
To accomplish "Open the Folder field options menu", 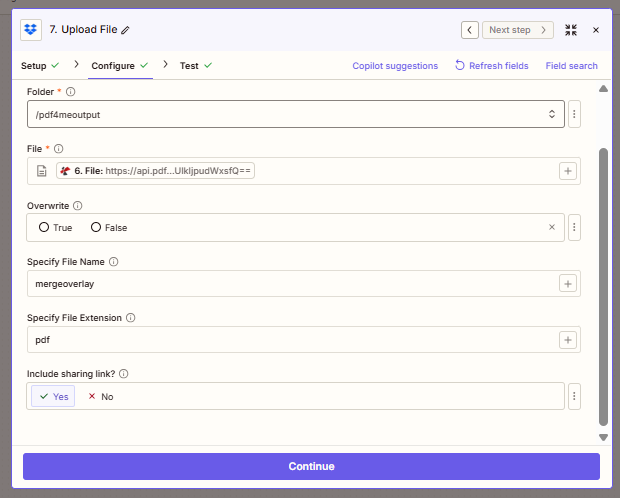I will [575, 114].
